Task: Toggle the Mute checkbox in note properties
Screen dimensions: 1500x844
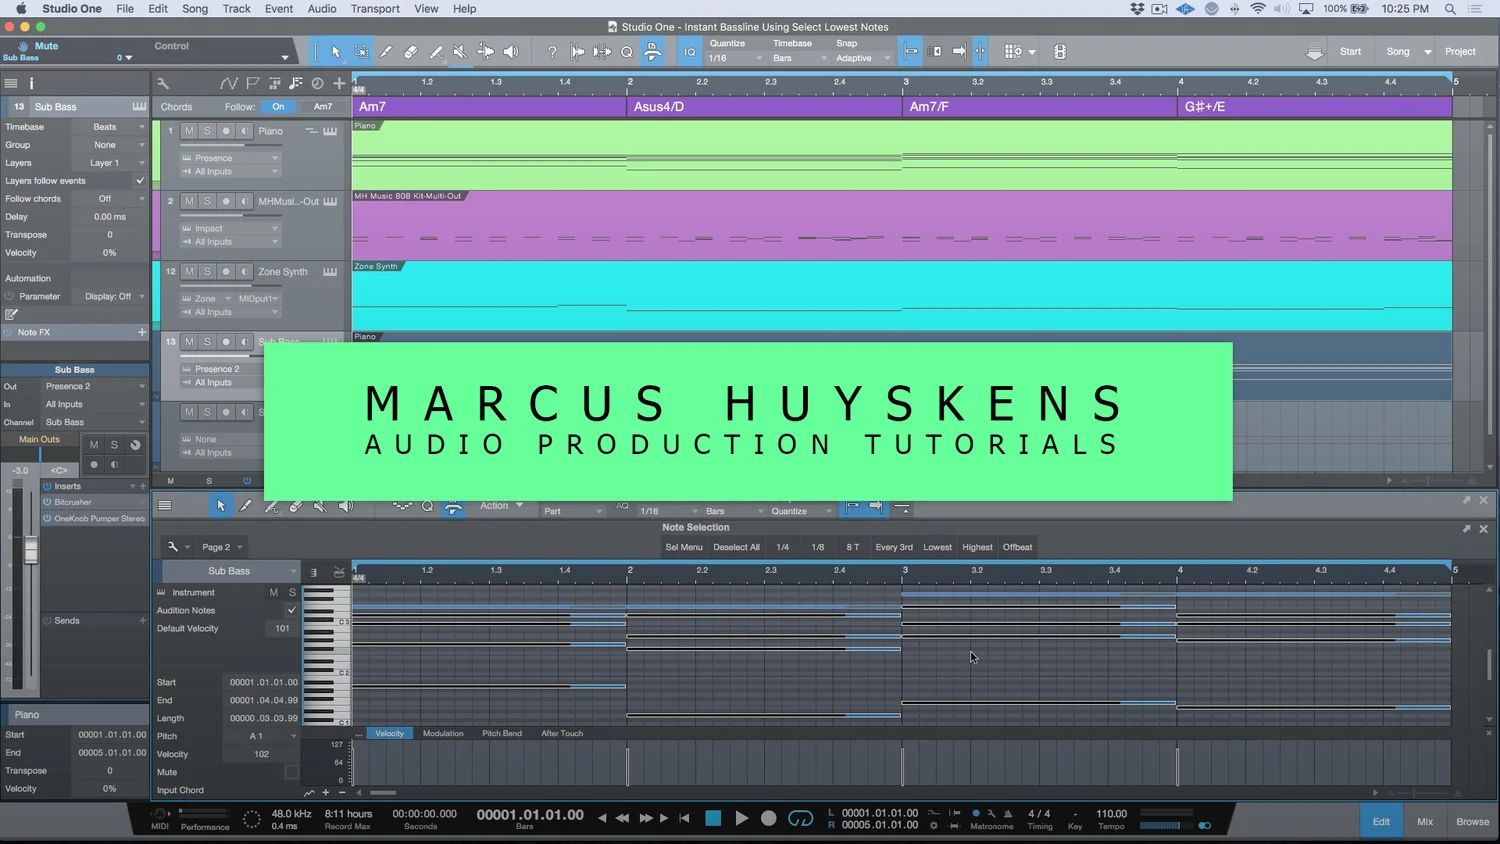Action: [291, 772]
